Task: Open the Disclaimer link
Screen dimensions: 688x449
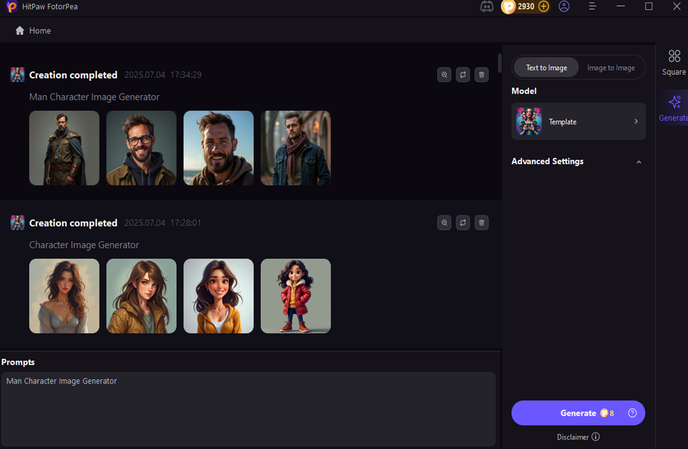Action: (573, 437)
